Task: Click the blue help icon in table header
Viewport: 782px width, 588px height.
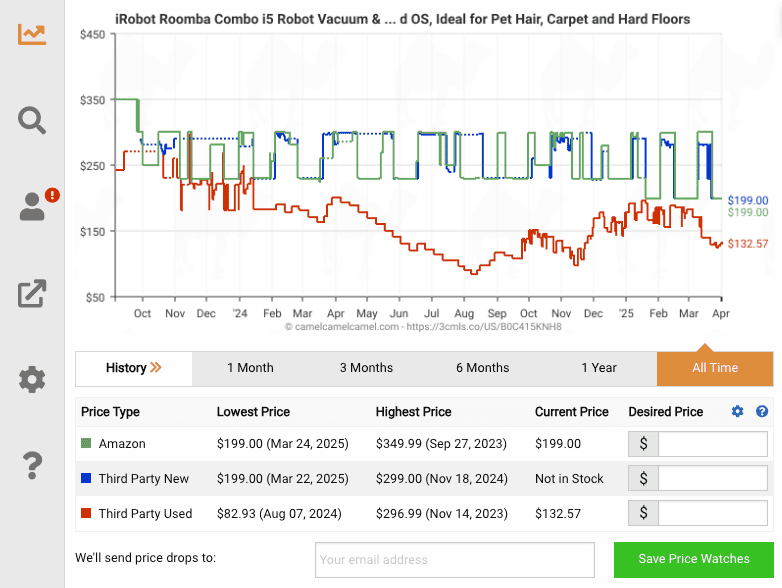Action: point(762,412)
